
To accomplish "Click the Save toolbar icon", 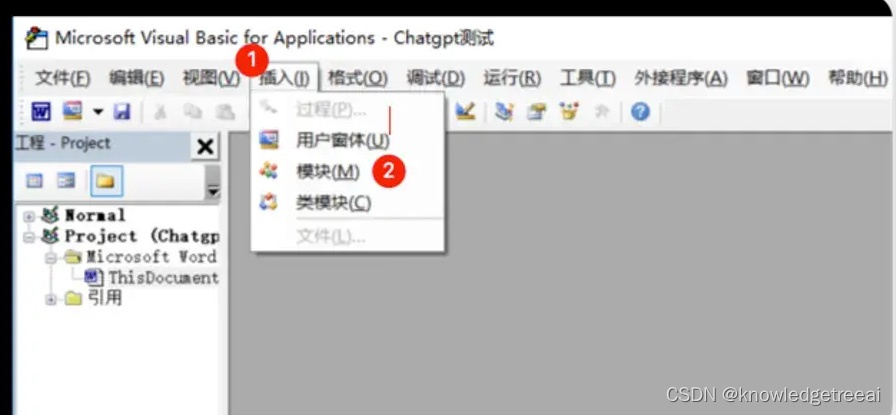I will point(122,112).
